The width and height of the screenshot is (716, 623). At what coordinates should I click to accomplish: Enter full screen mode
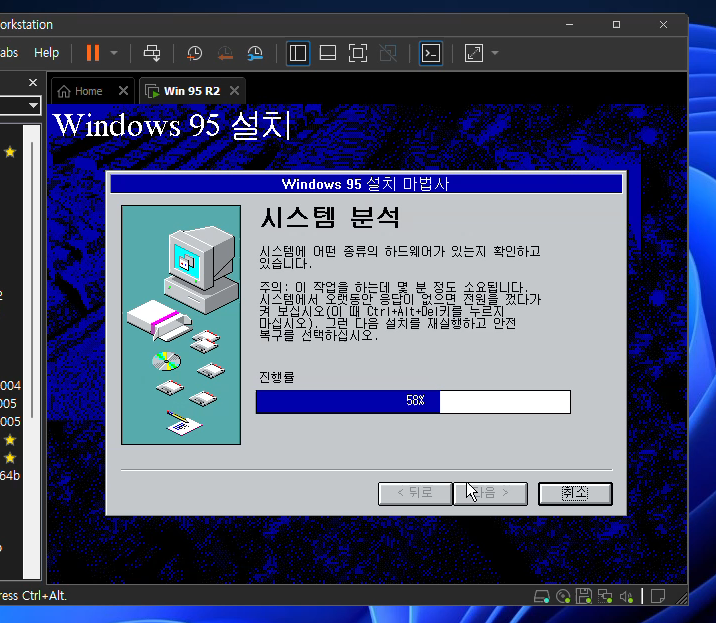358,53
